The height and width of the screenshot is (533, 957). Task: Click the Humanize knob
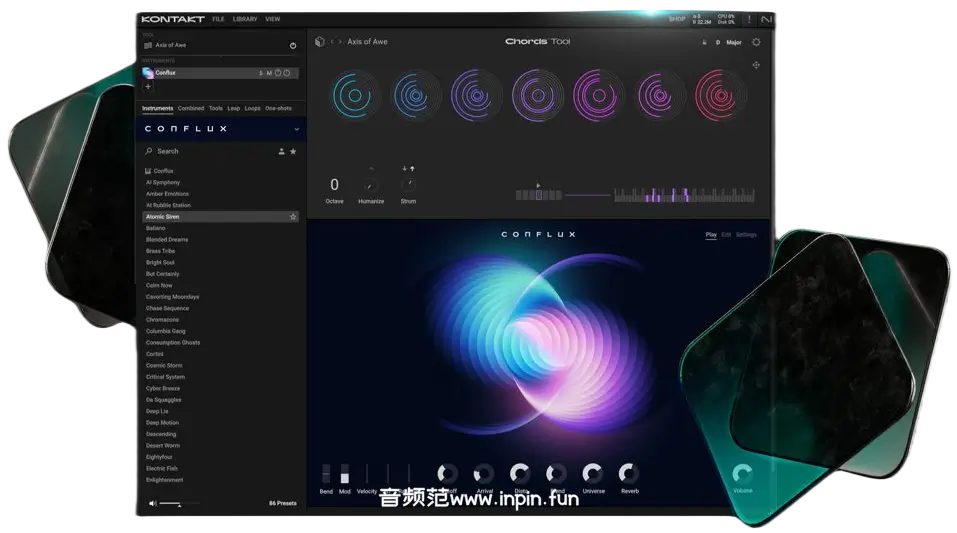pyautogui.click(x=370, y=185)
